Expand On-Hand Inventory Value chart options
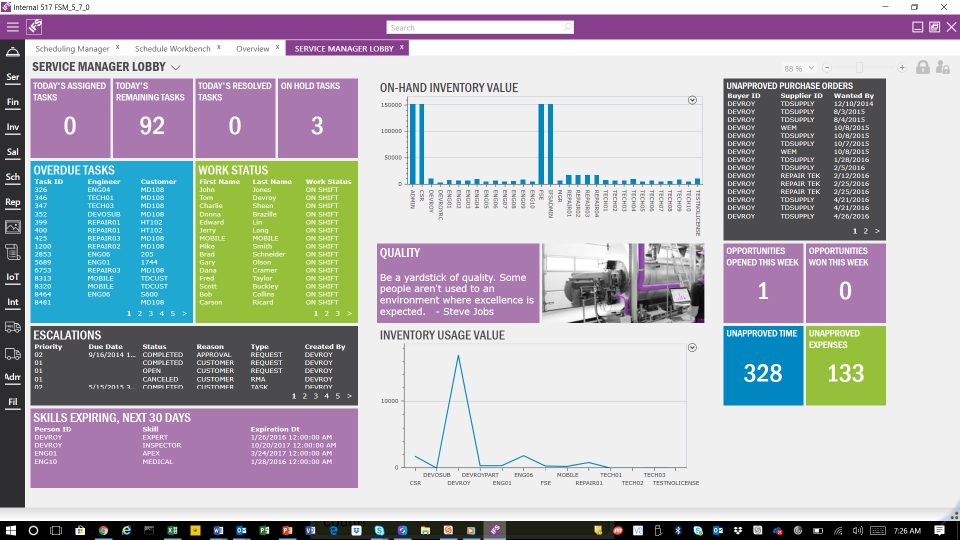The width and height of the screenshot is (960, 540). pyautogui.click(x=692, y=100)
